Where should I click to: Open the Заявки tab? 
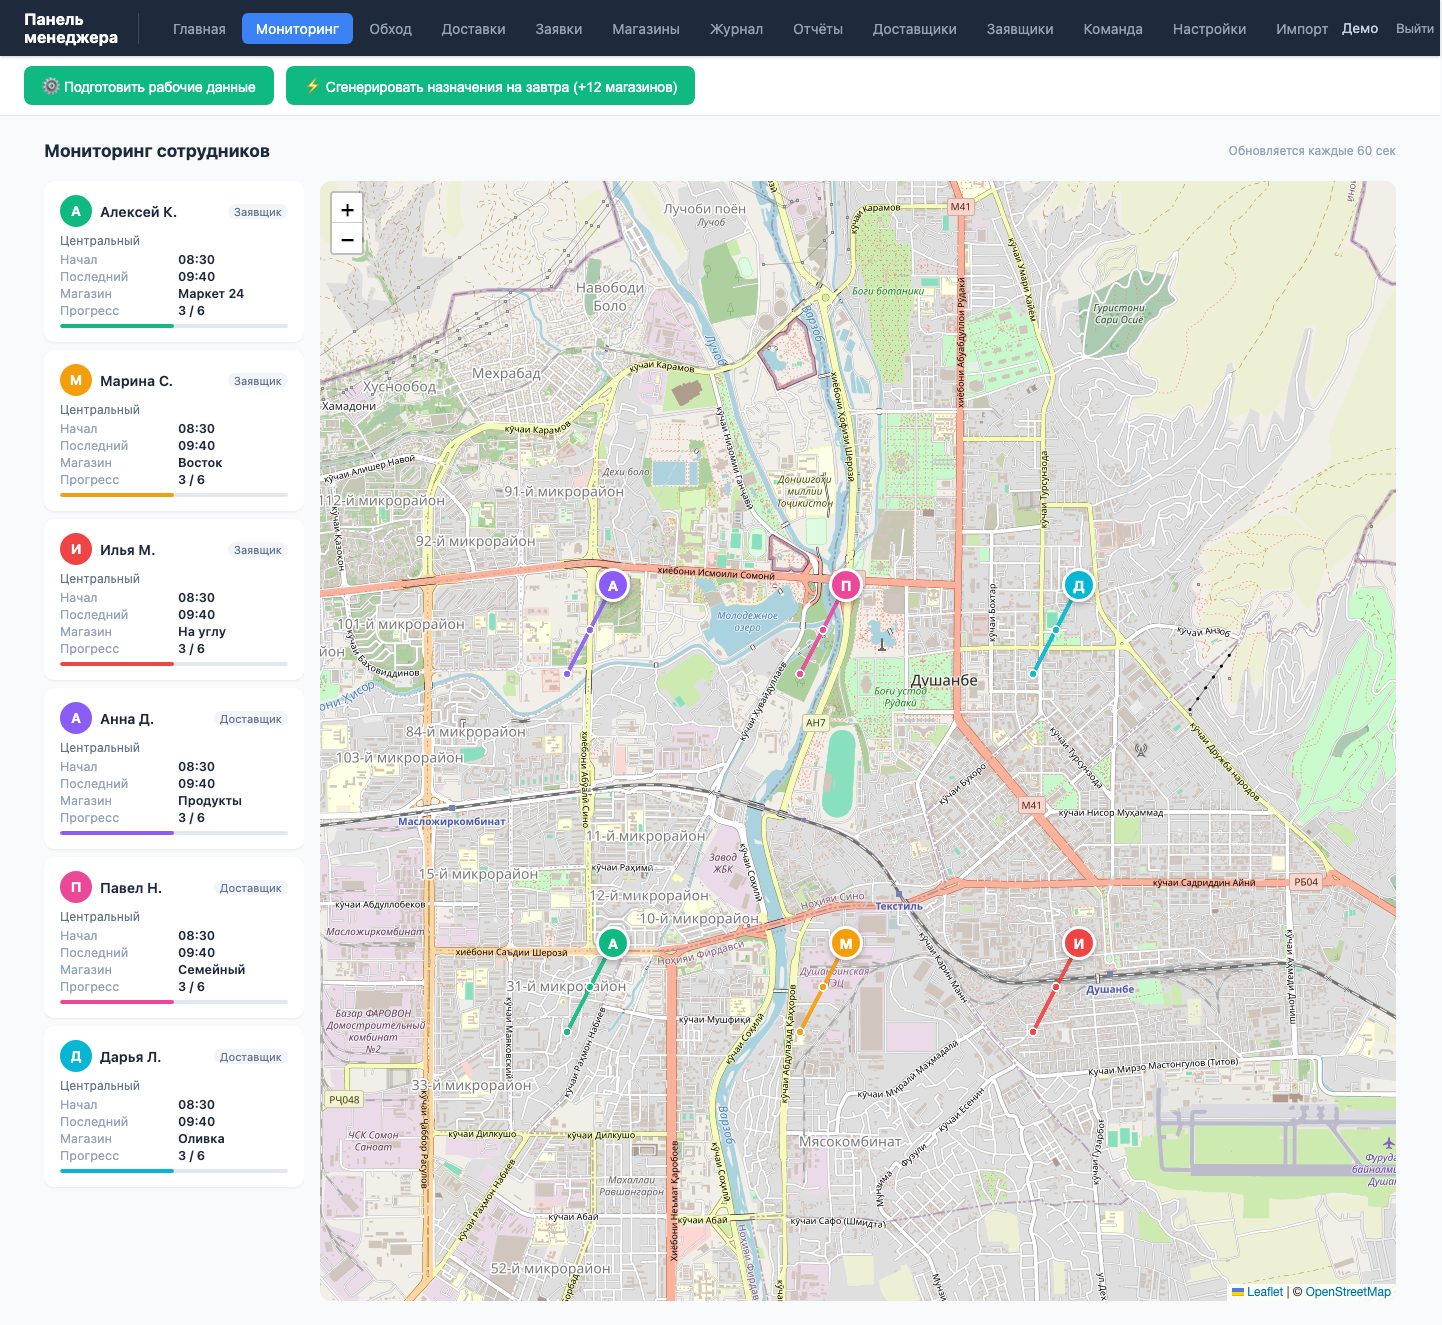click(559, 29)
